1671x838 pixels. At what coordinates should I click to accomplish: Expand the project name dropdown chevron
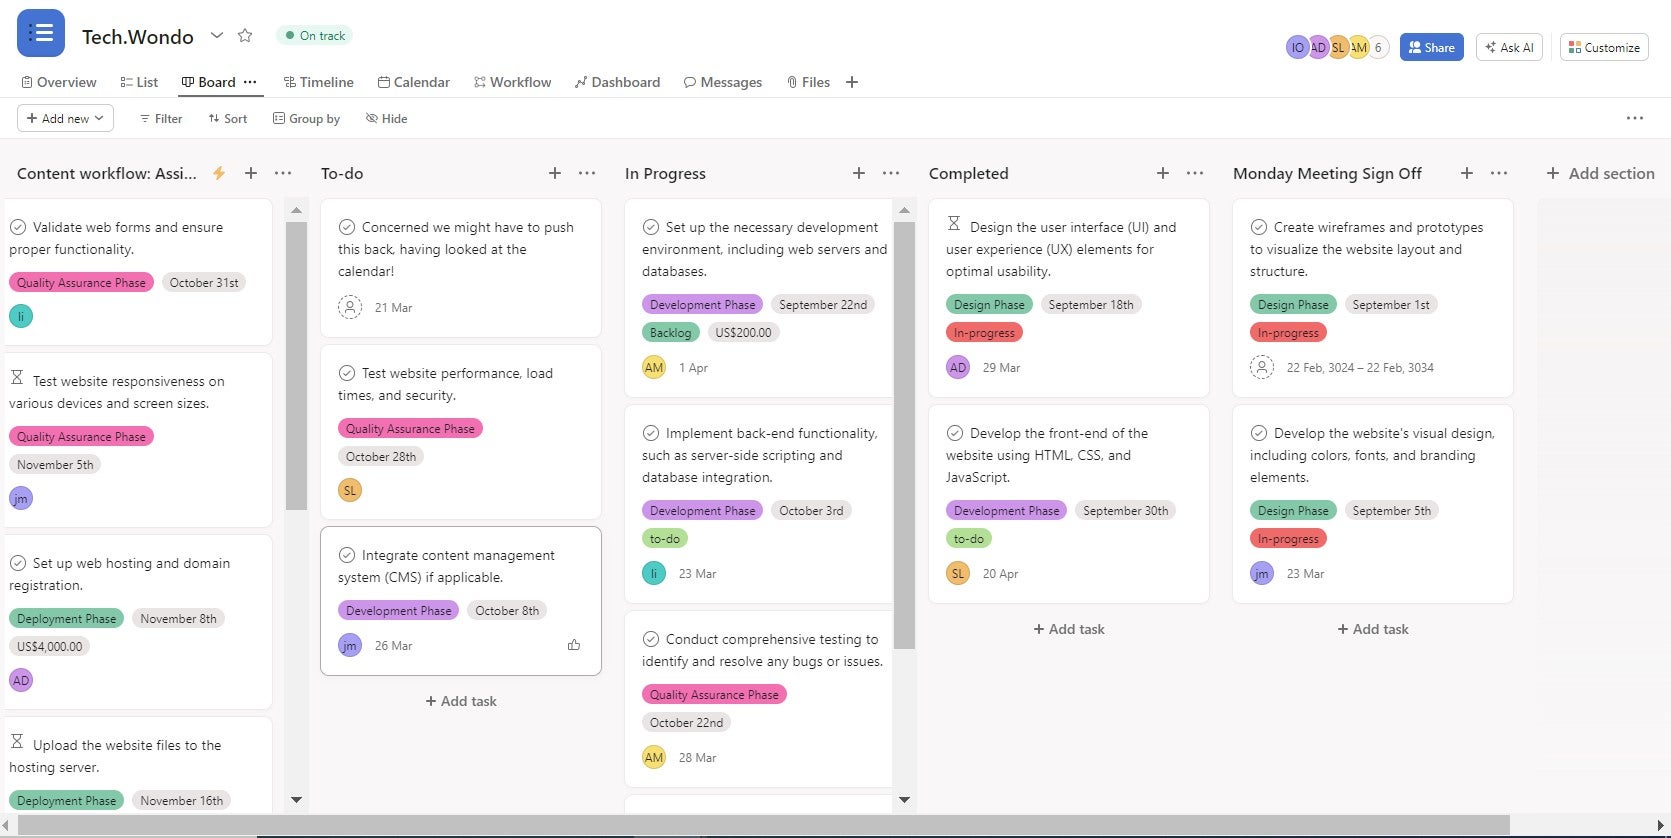[217, 36]
